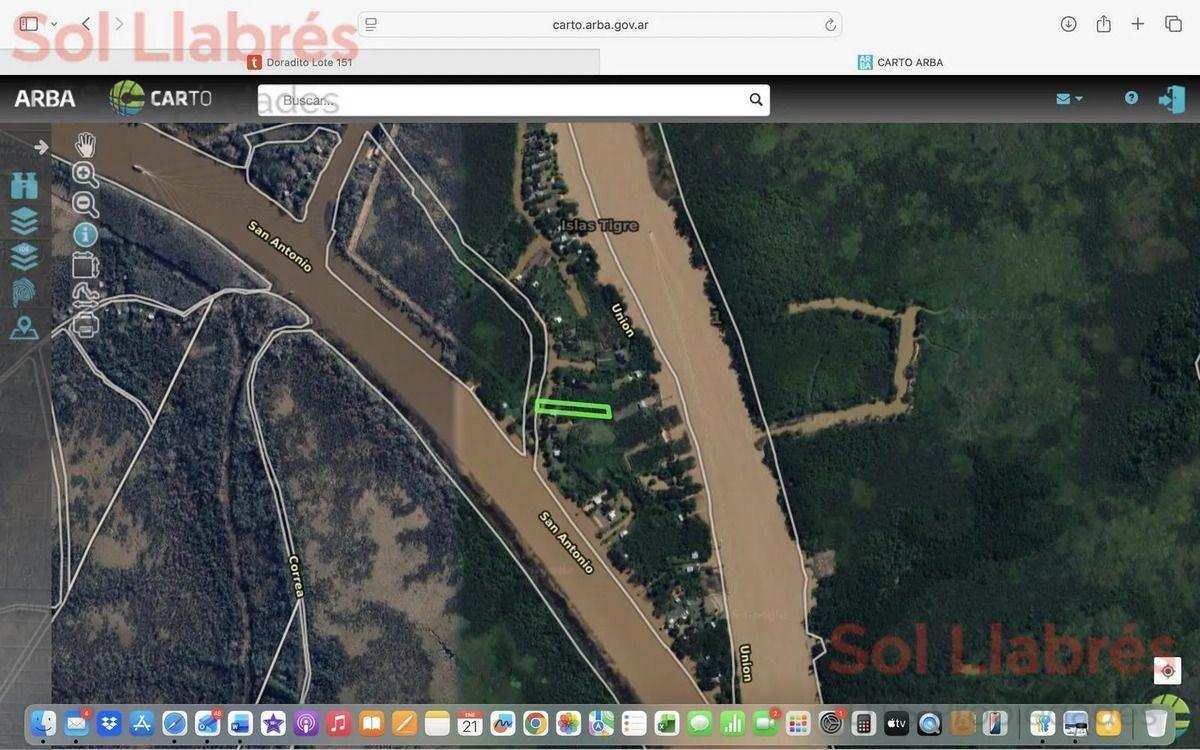This screenshot has width=1200, height=750.
Task: Go back in Safari history
Action: pos(86,24)
